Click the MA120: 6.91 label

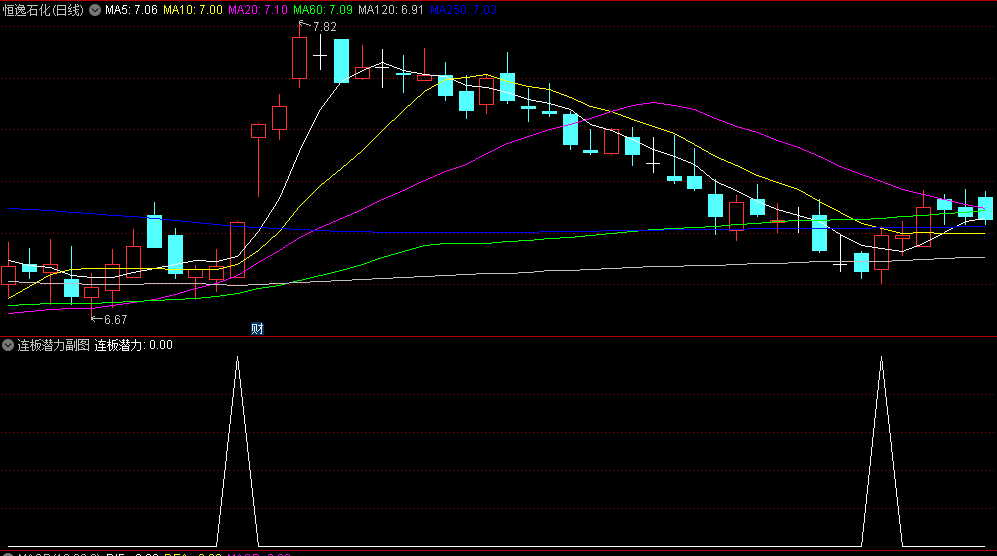(x=390, y=10)
